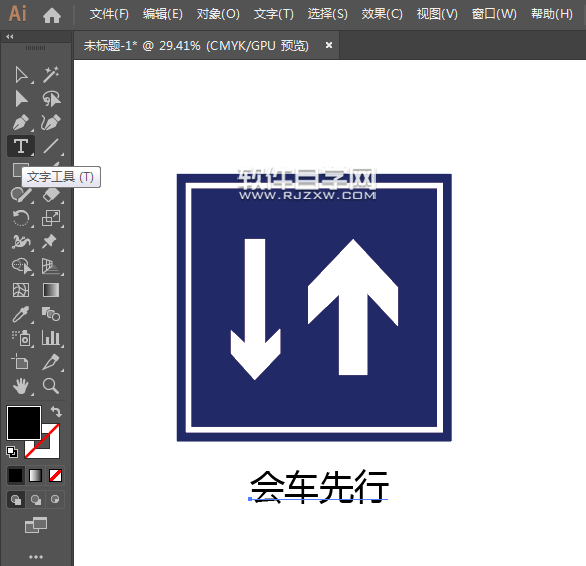This screenshot has height=566, width=586.
Task: Select the Column Graph tool
Action: 51,338
